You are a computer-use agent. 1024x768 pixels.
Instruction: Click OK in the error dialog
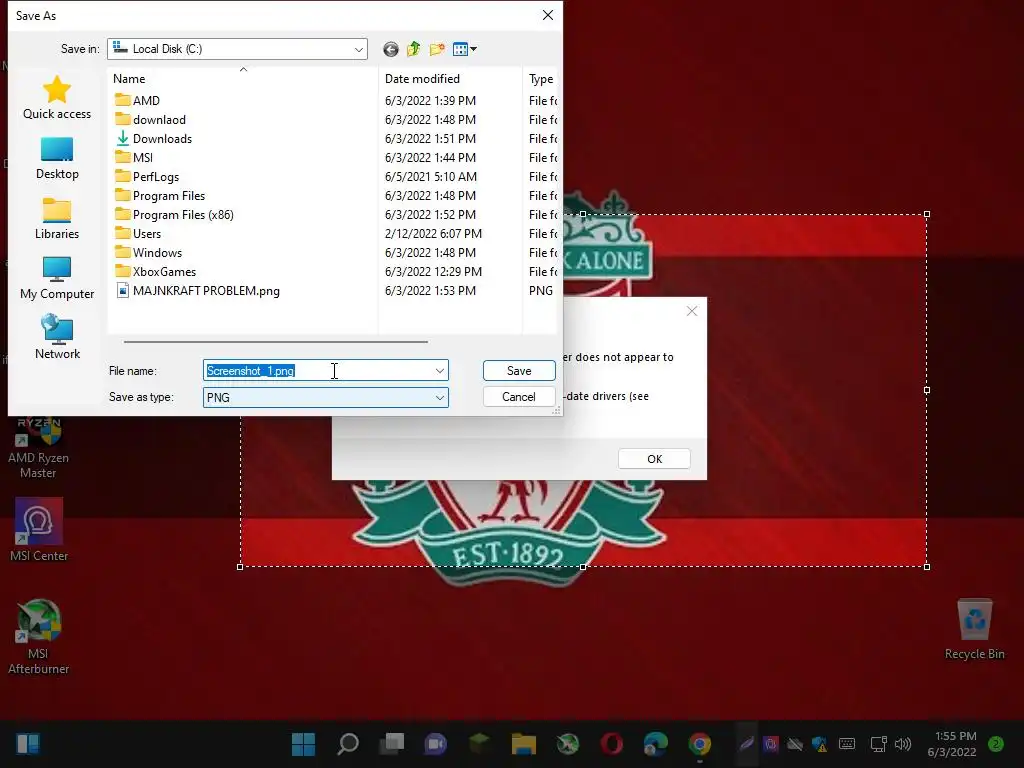tap(654, 458)
